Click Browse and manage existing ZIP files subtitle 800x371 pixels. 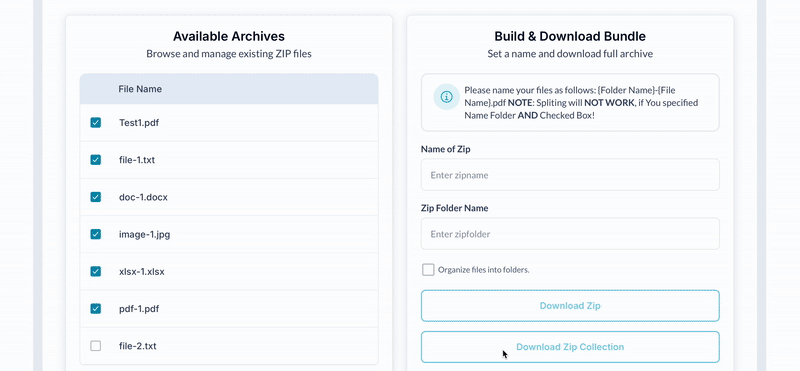[229, 54]
